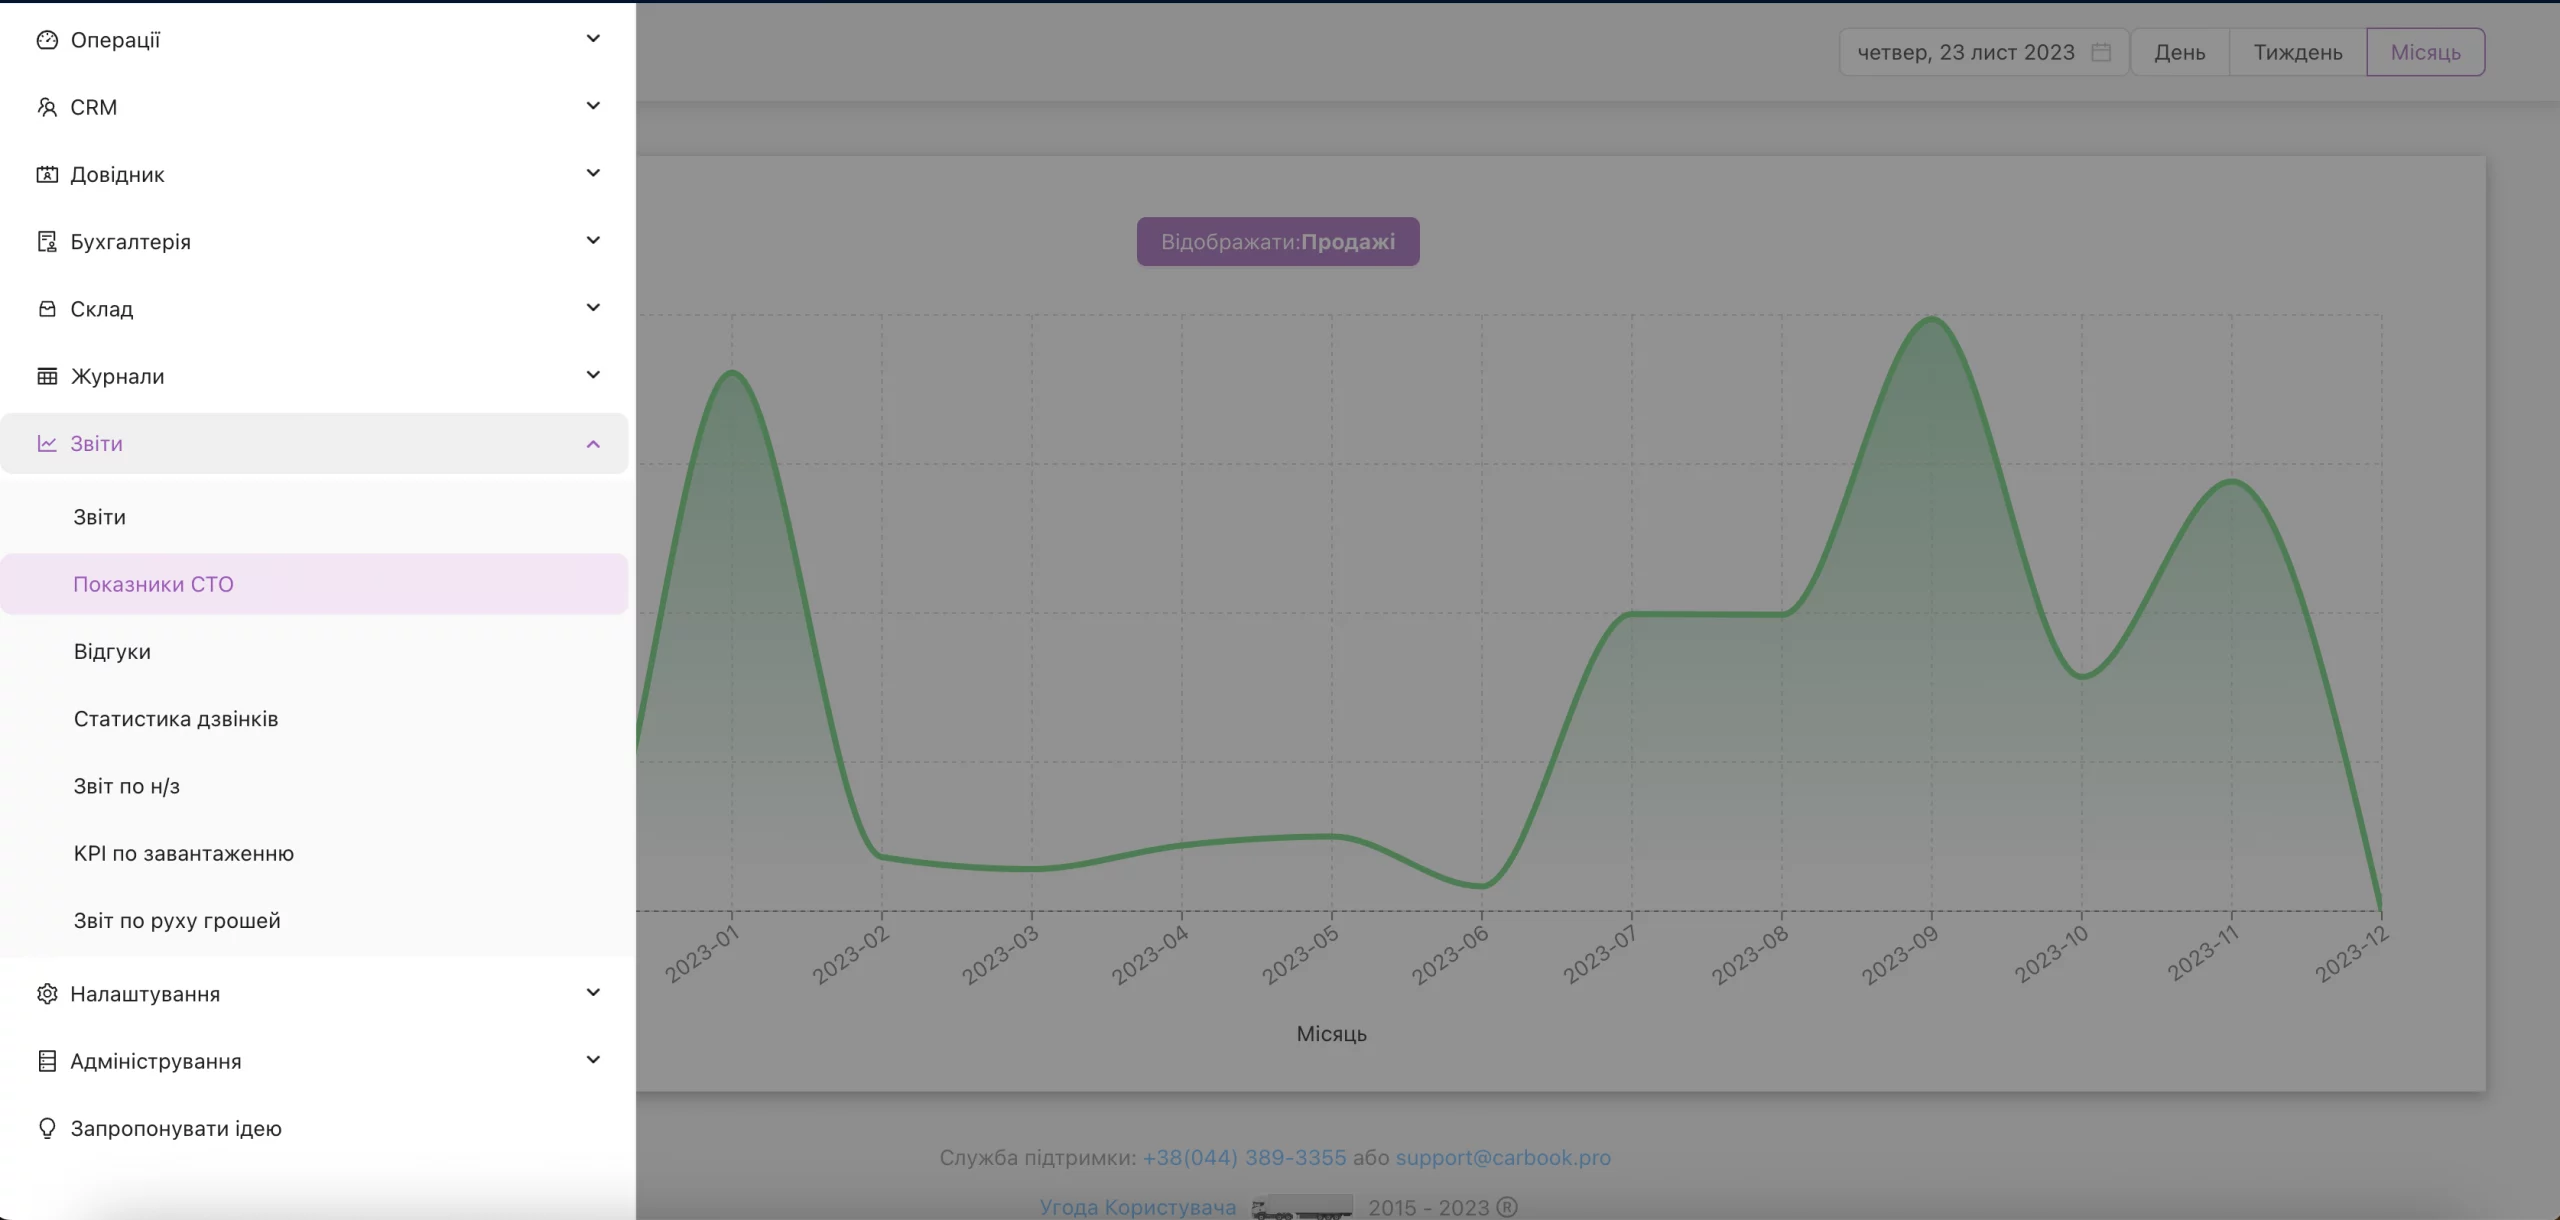Click the Бухгалтерія accounting icon
Image resolution: width=2560 pixels, height=1220 pixels.
(x=47, y=241)
